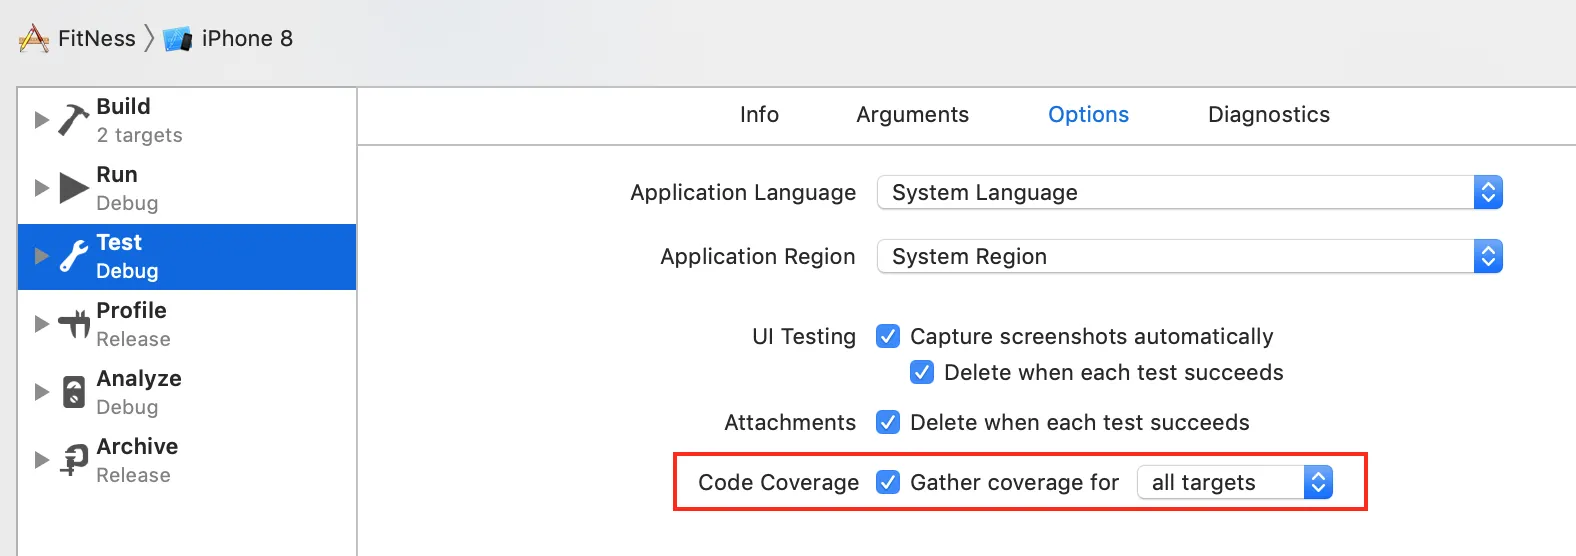1576x556 pixels.
Task: Click the FitNess scheme app icon
Action: tap(34, 39)
